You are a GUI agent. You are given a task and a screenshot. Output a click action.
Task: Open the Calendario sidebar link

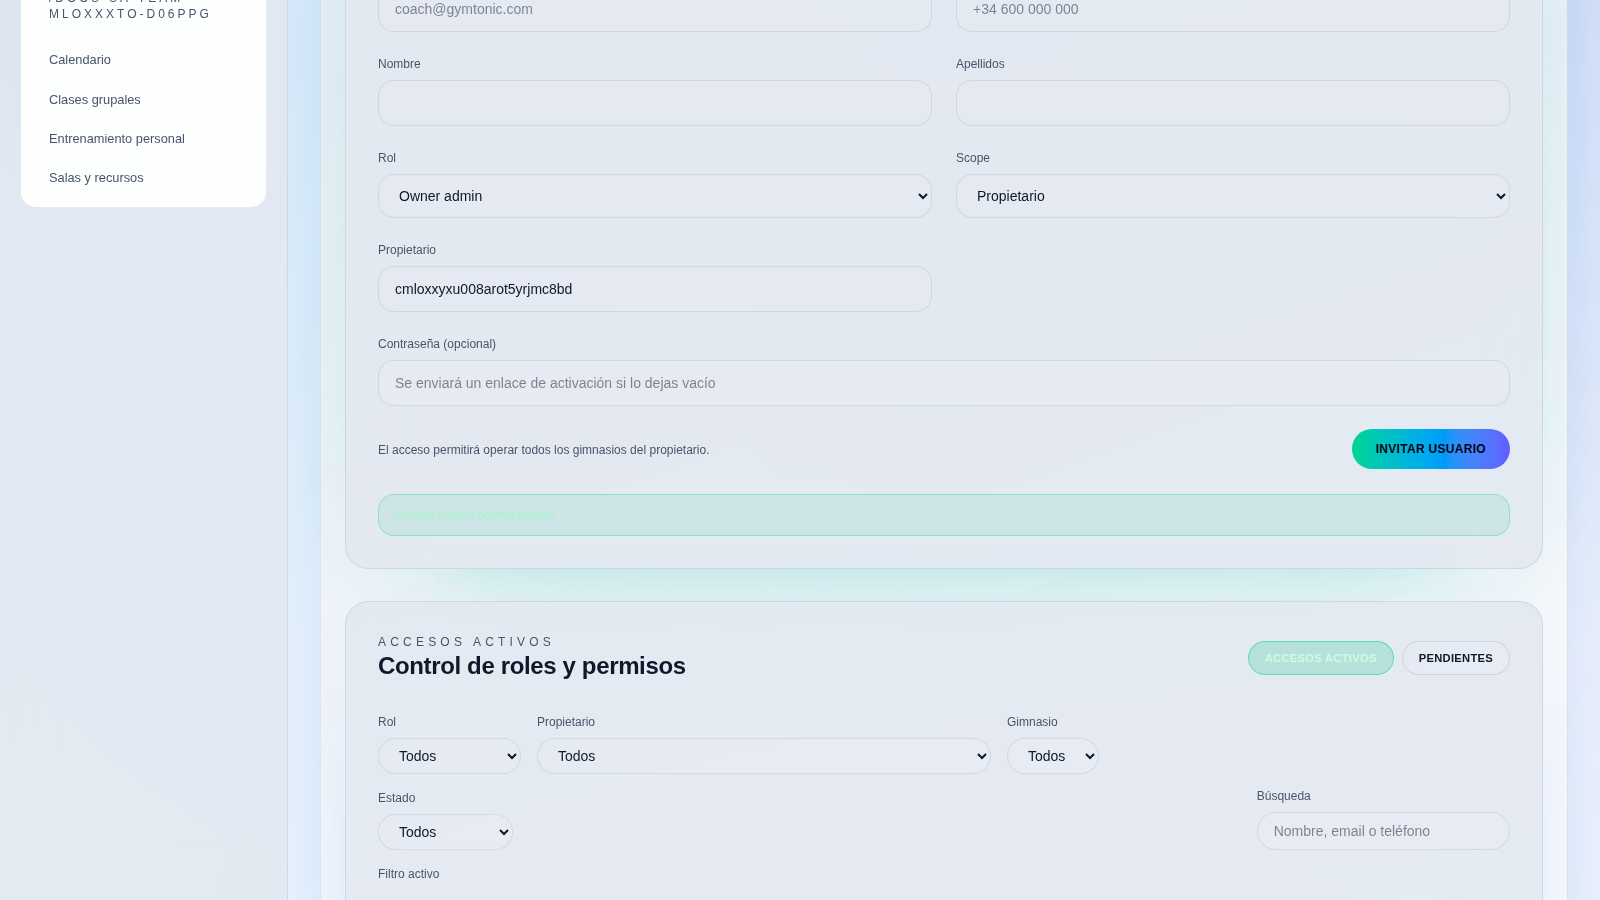coord(80,60)
